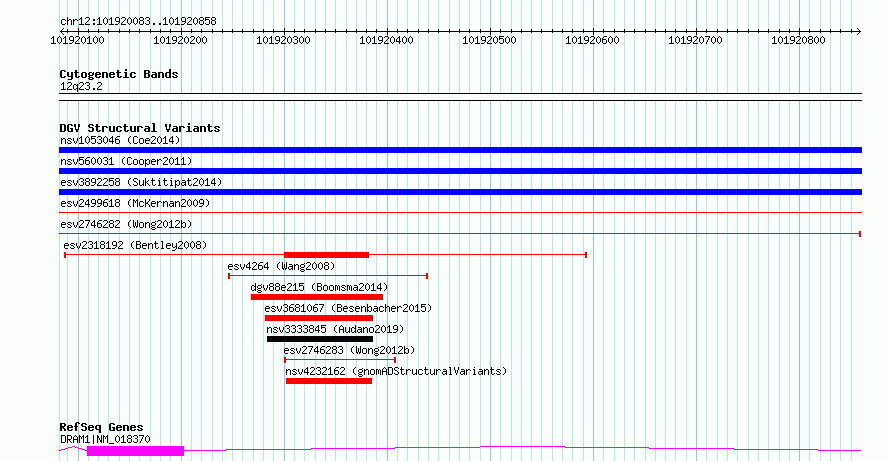The height and width of the screenshot is (461, 890).
Task: Select the thin red esv4264 span line
Action: (x=328, y=276)
